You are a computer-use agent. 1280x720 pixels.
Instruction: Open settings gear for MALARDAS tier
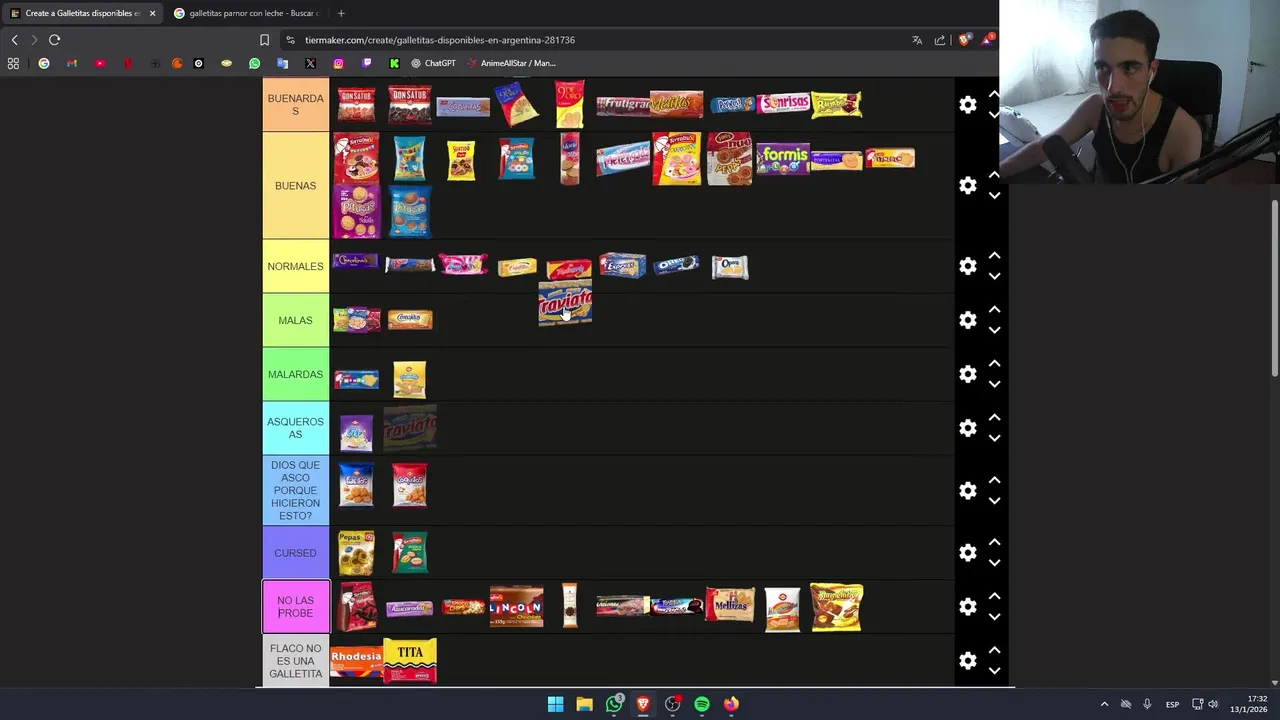[x=967, y=375]
